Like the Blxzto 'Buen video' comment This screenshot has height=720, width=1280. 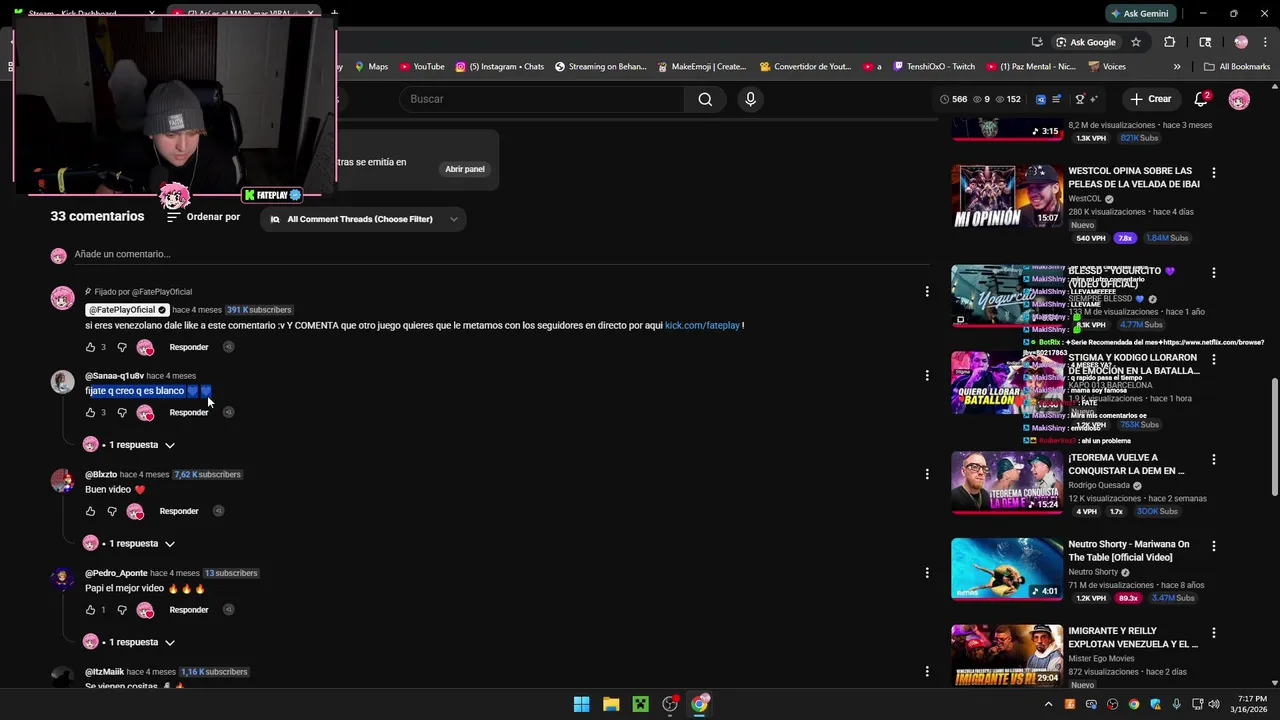pyautogui.click(x=90, y=511)
